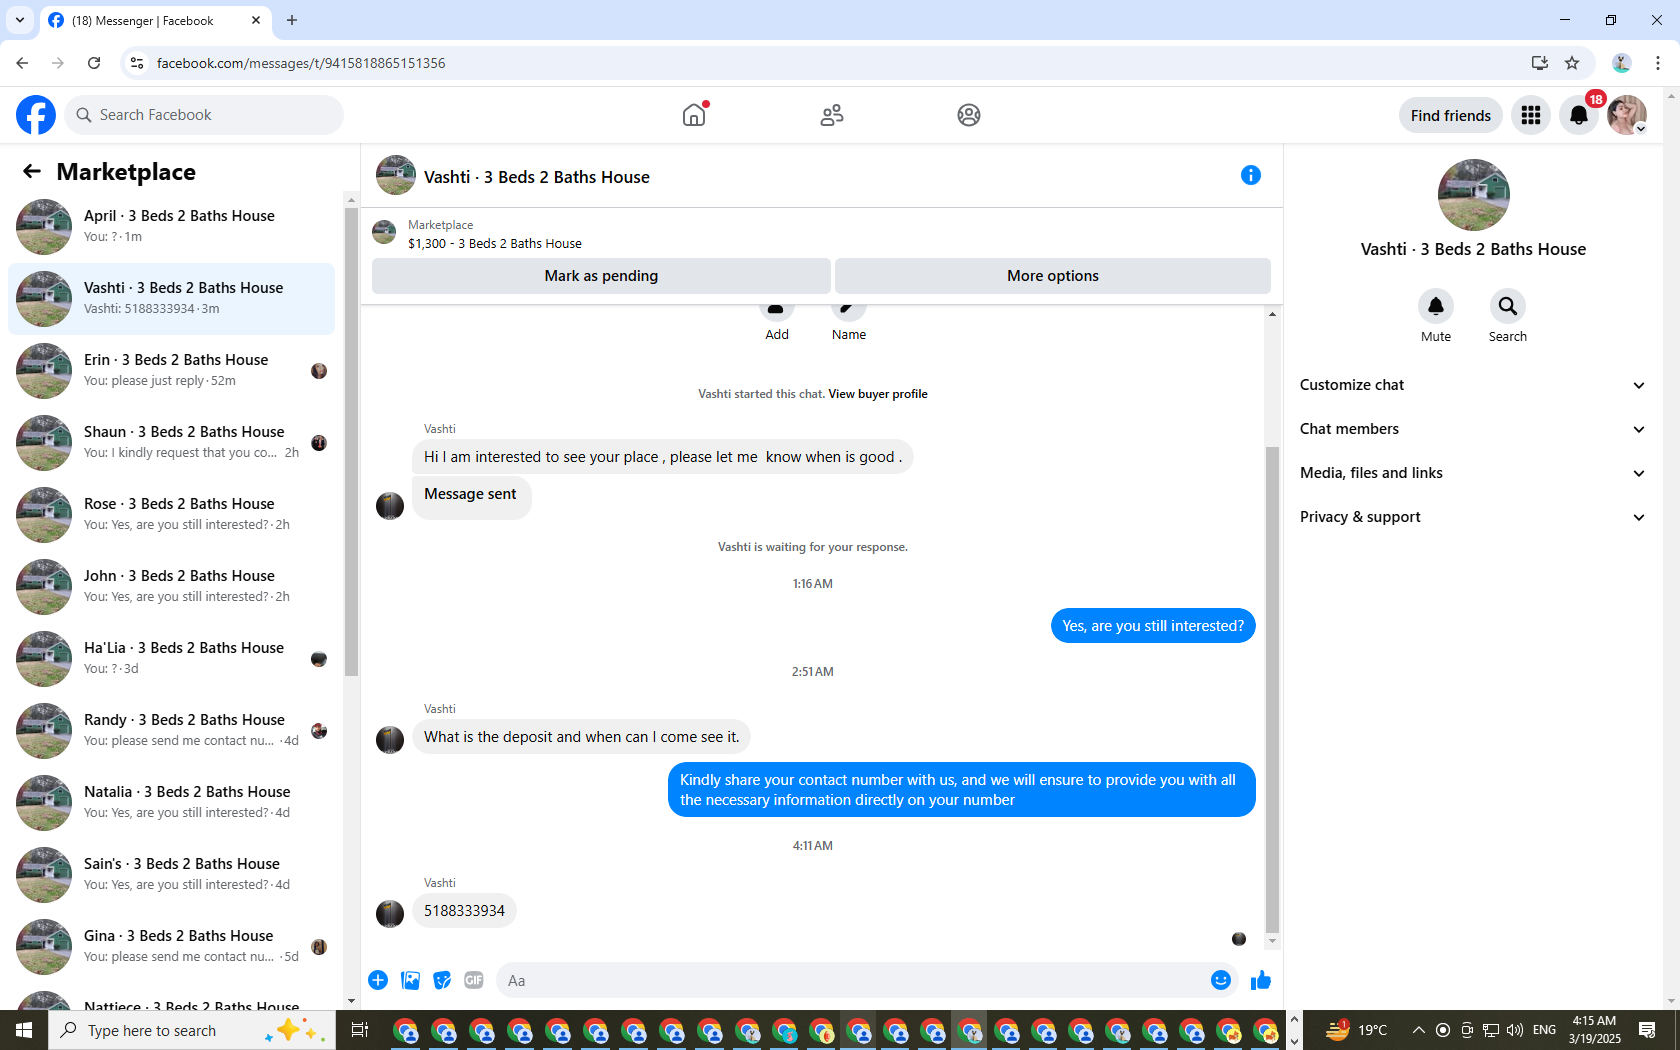This screenshot has width=1680, height=1050.
Task: Search within the conversation
Action: point(1508,306)
